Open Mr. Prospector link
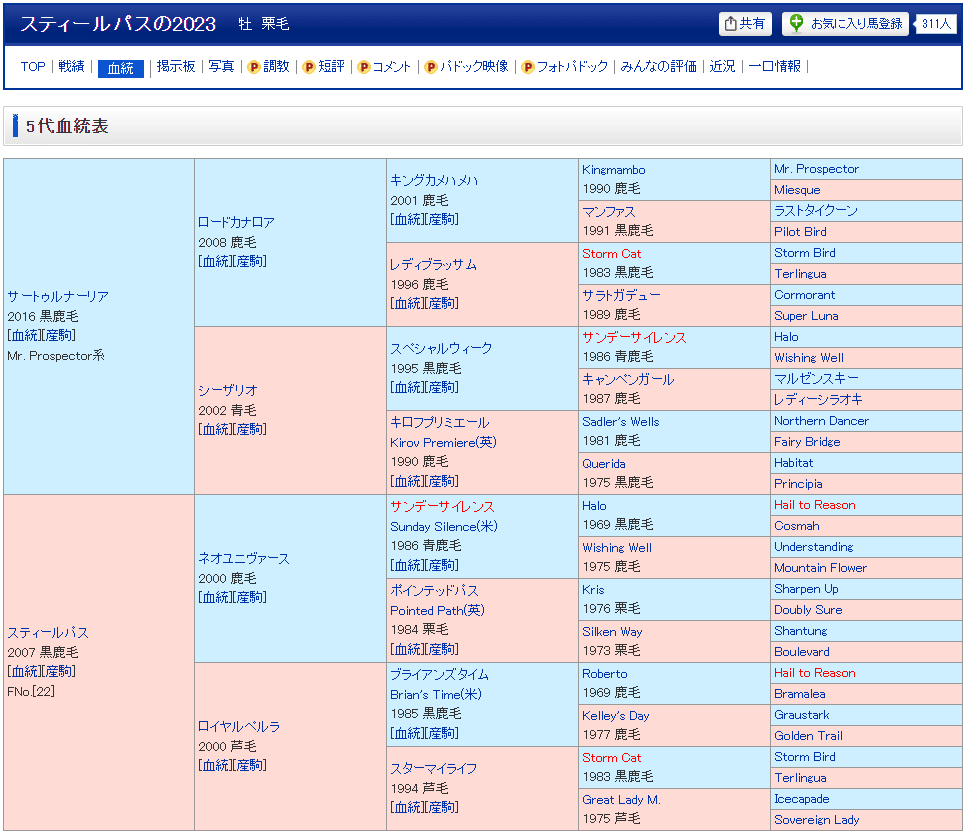964x833 pixels. pyautogui.click(x=816, y=168)
